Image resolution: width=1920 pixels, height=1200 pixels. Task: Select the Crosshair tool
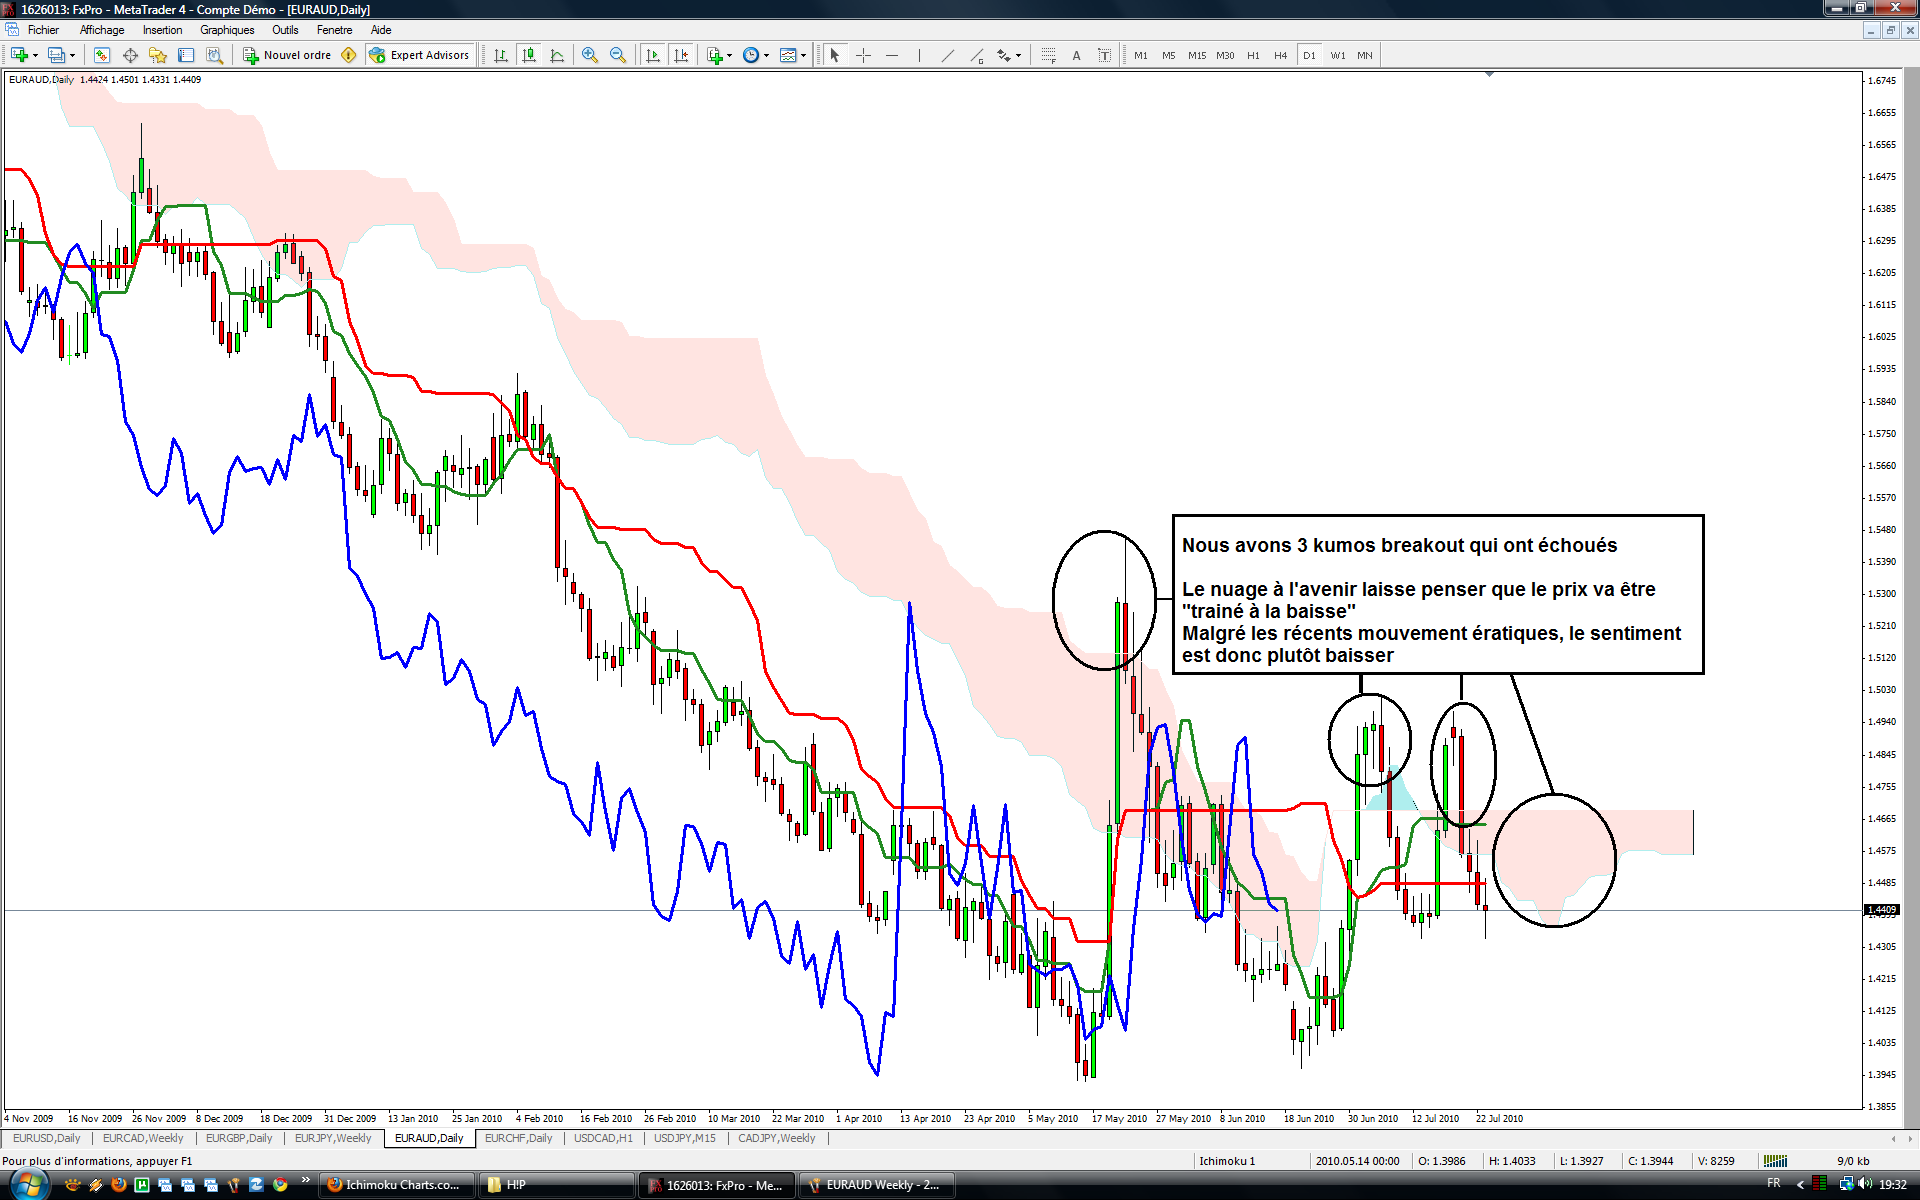pyautogui.click(x=863, y=55)
